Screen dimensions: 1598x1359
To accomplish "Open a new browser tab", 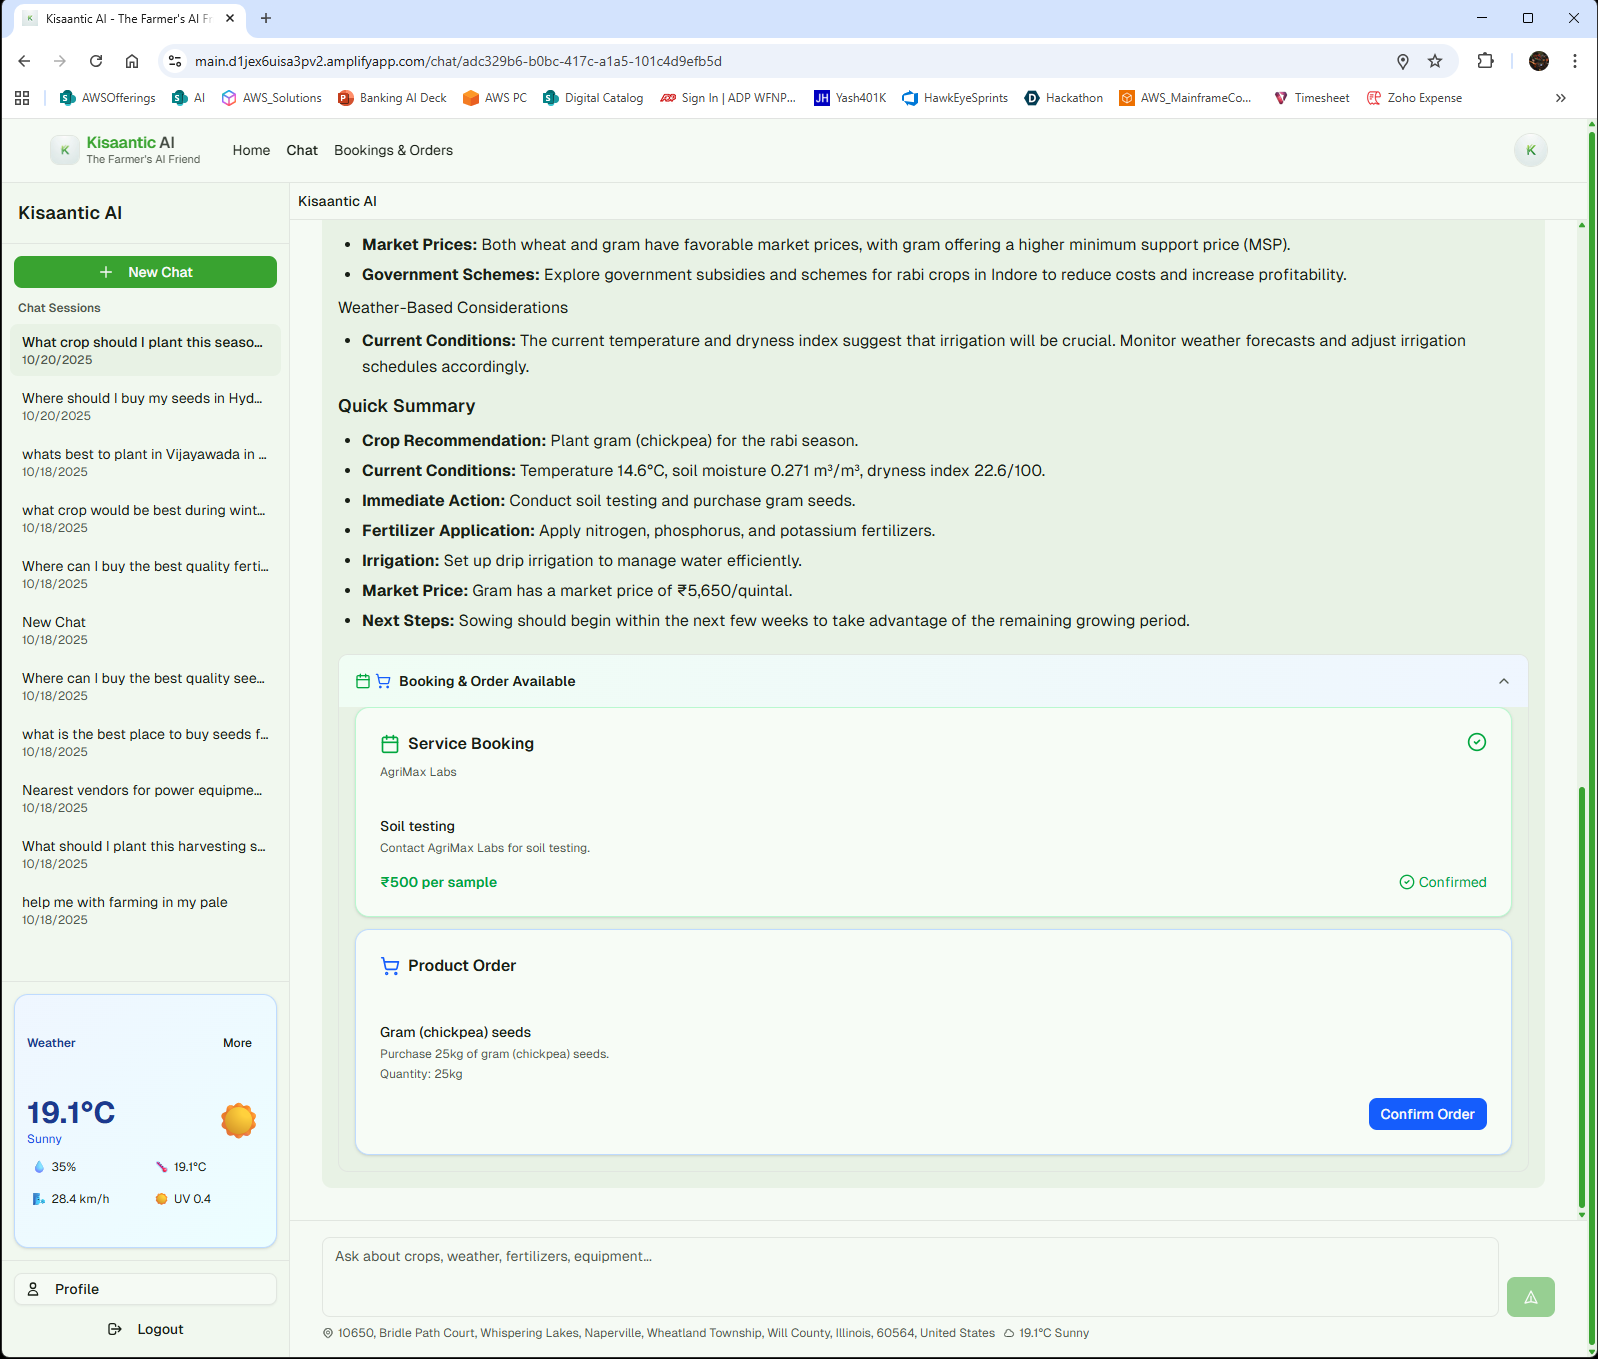I will [x=266, y=18].
